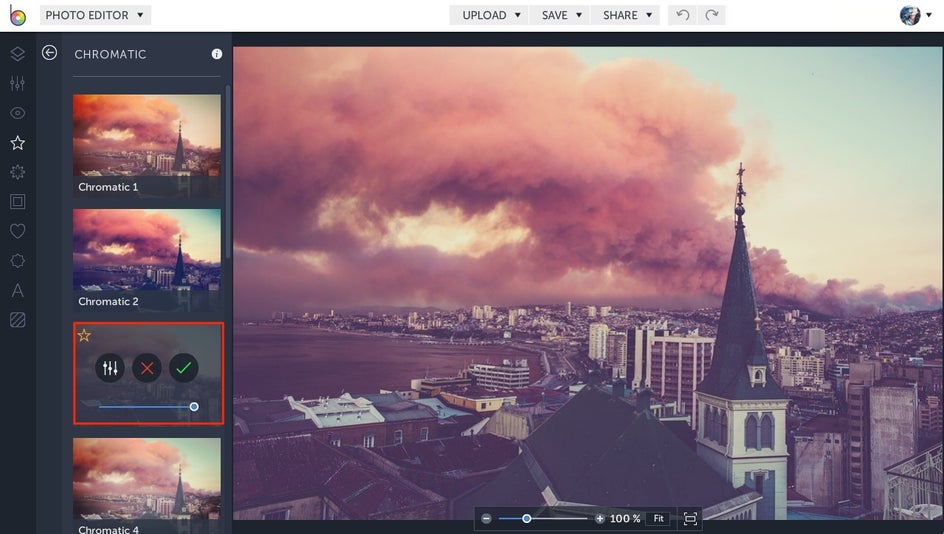
Task: Click the effect intensity slider handle
Action: [x=194, y=407]
